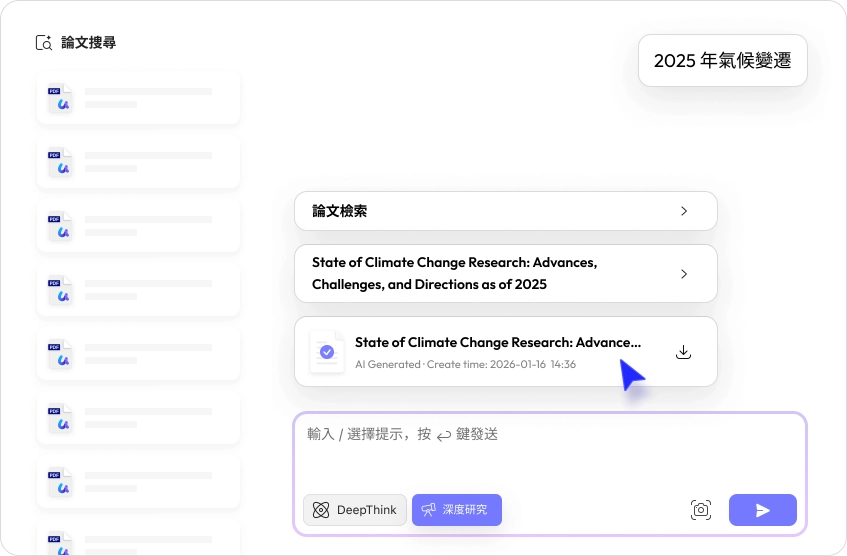Open State of Climate Change Research report
The height and width of the screenshot is (556, 847).
[x=455, y=273]
